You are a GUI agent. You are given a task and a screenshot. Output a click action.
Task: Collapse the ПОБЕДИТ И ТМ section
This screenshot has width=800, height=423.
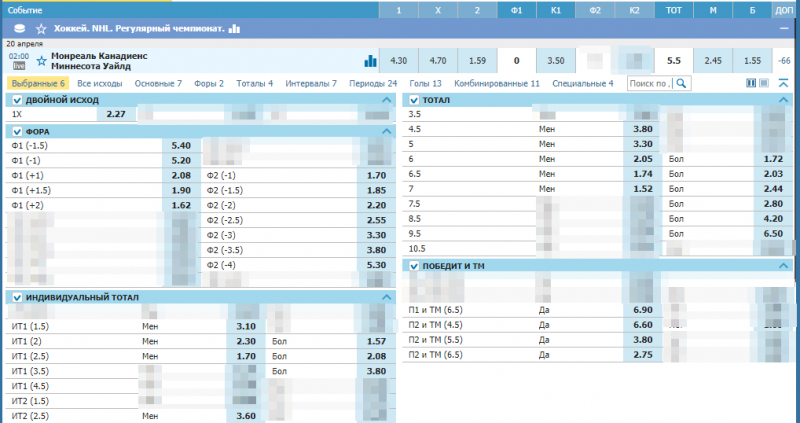point(785,266)
